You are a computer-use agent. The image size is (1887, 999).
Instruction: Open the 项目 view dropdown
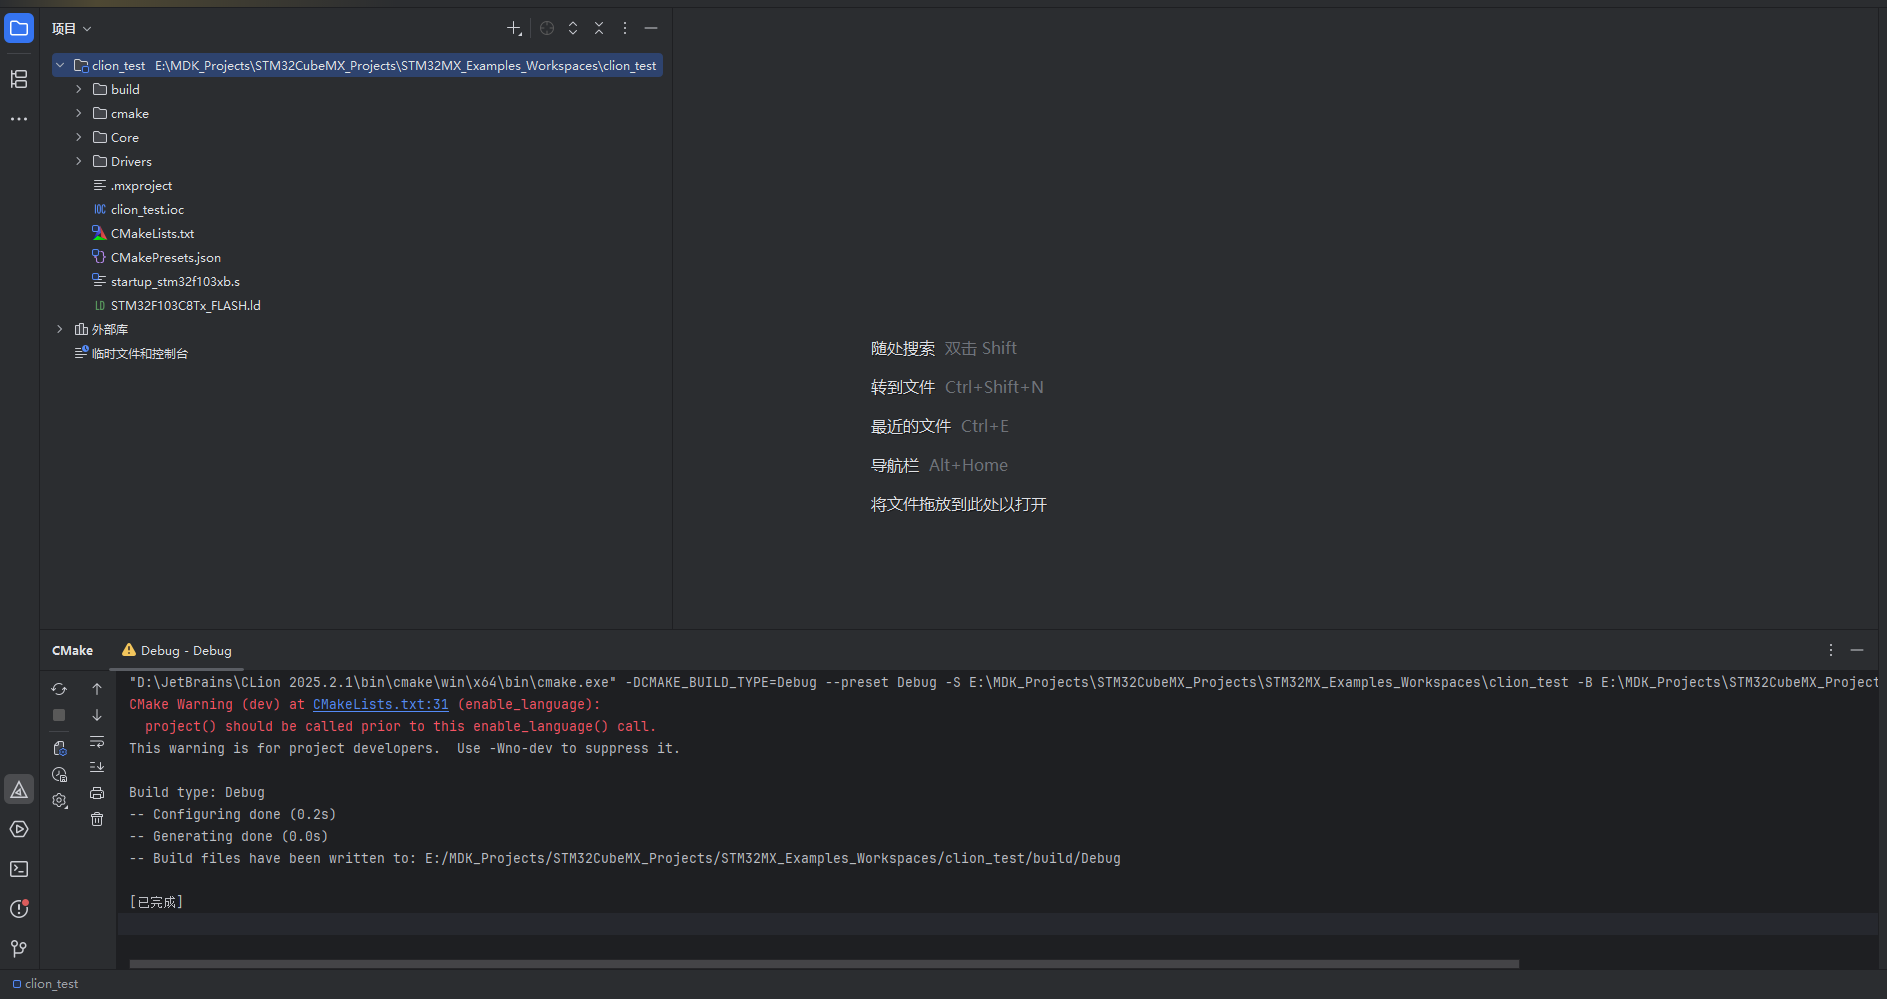pos(72,29)
